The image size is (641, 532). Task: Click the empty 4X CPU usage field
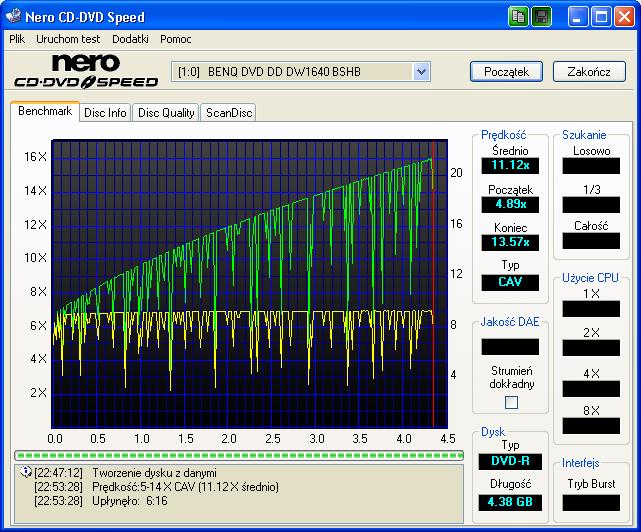click(591, 389)
